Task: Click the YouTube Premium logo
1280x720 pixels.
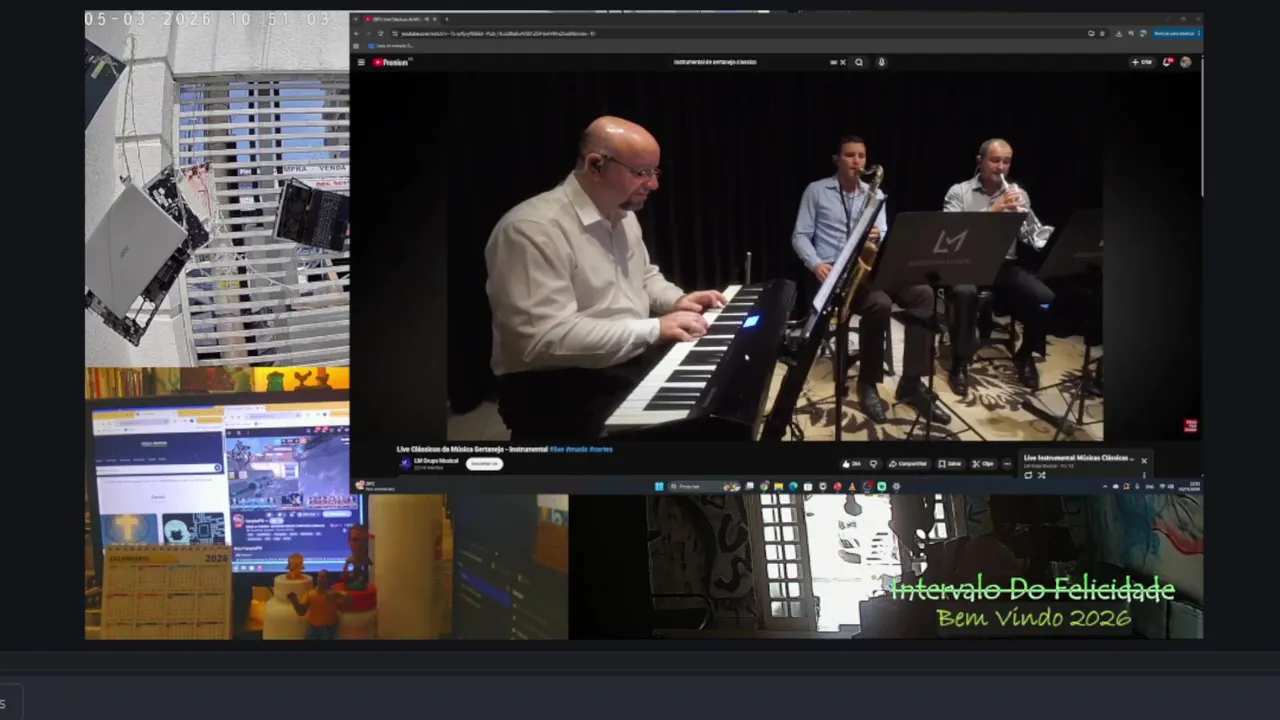Action: tap(391, 62)
